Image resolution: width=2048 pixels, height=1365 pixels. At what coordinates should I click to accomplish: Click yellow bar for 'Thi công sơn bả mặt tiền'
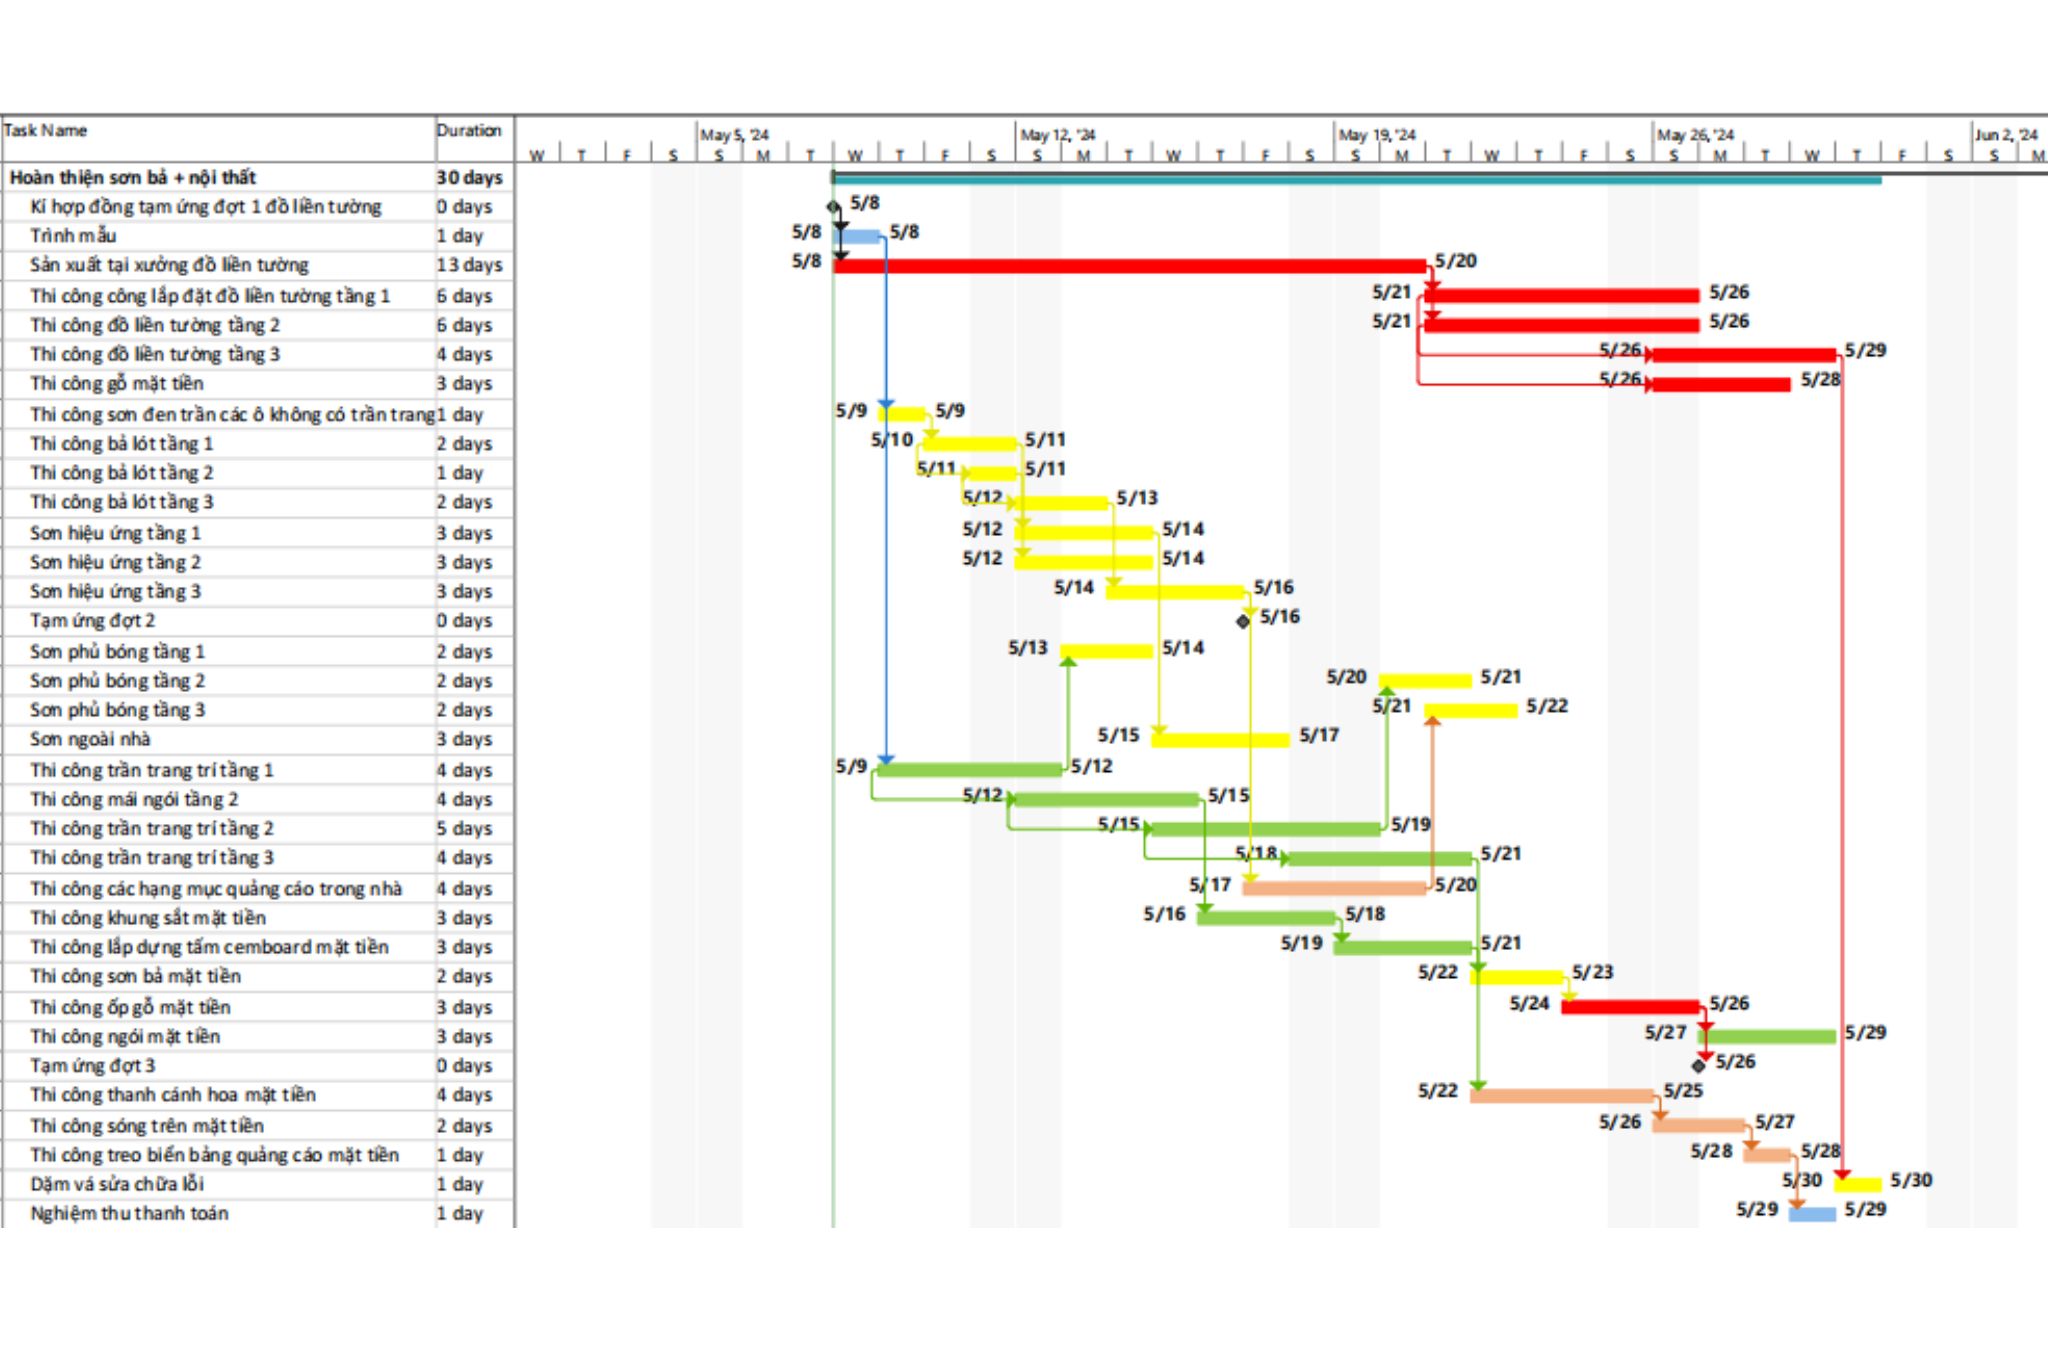[x=1517, y=977]
